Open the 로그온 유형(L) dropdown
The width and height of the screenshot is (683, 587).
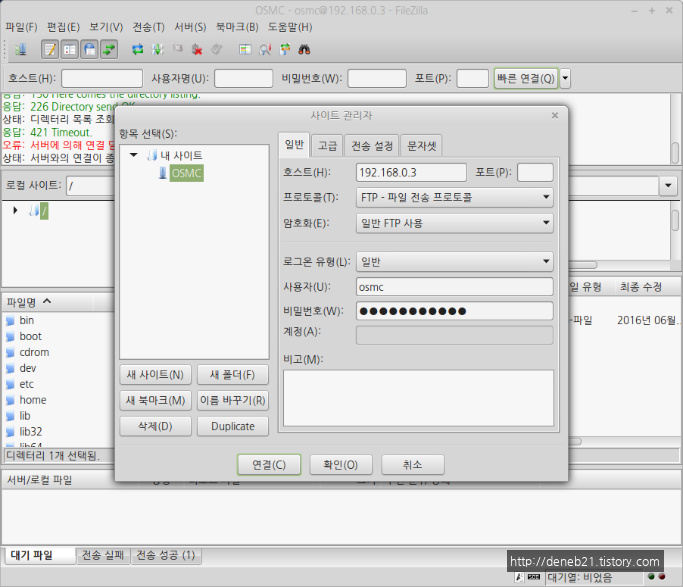[x=454, y=261]
